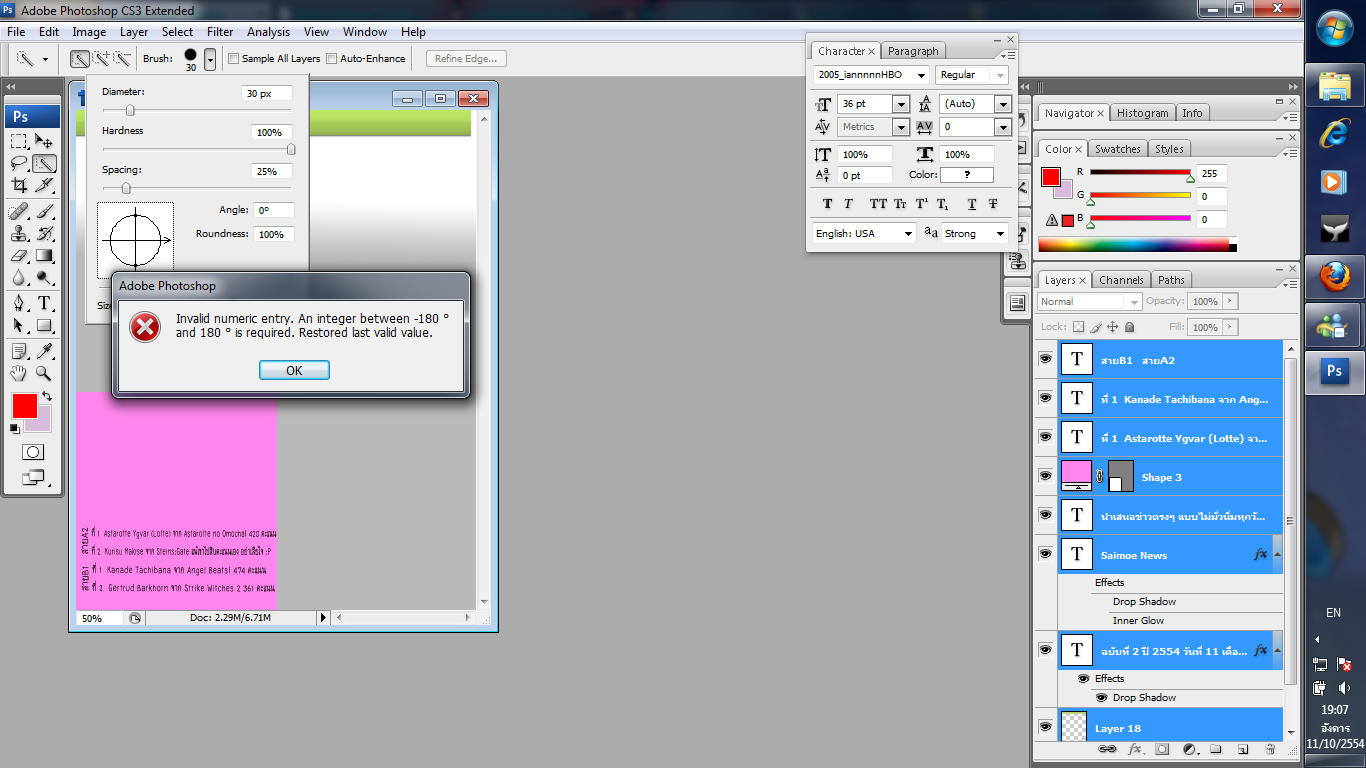Open the tracking dropdown showing 0
Image resolution: width=1366 pixels, height=768 pixels.
coord(1003,127)
